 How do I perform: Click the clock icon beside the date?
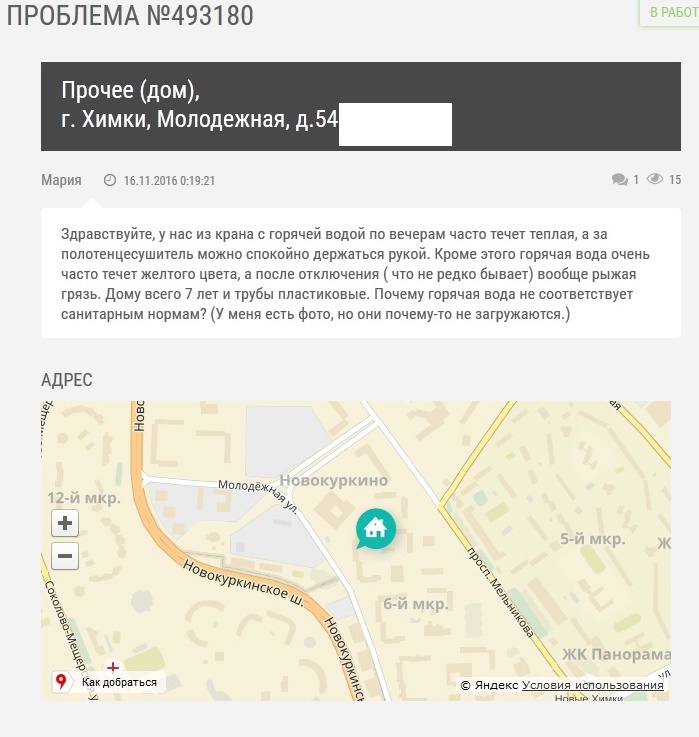click(x=110, y=180)
